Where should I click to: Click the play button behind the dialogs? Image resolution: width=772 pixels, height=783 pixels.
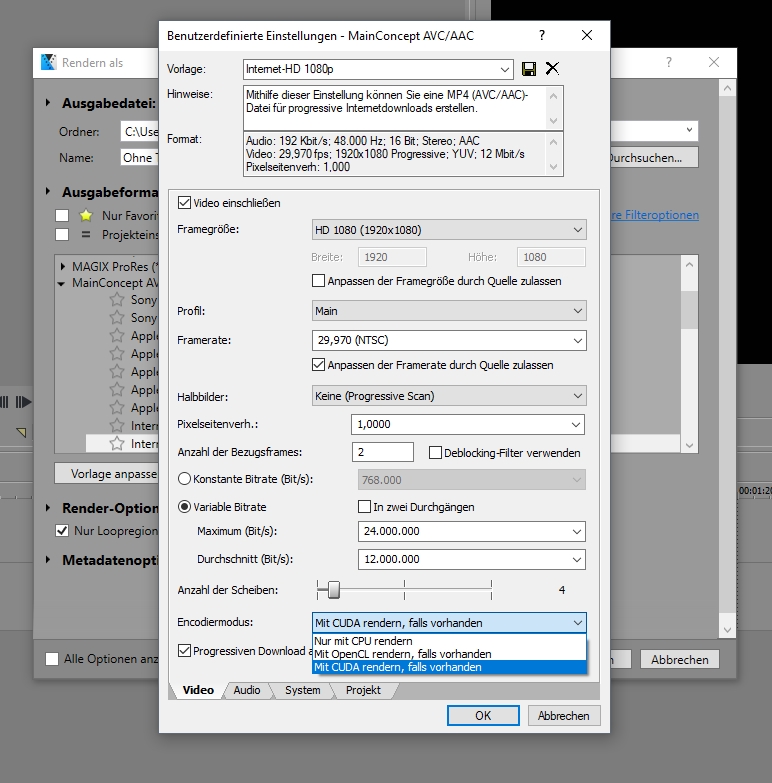point(23,402)
